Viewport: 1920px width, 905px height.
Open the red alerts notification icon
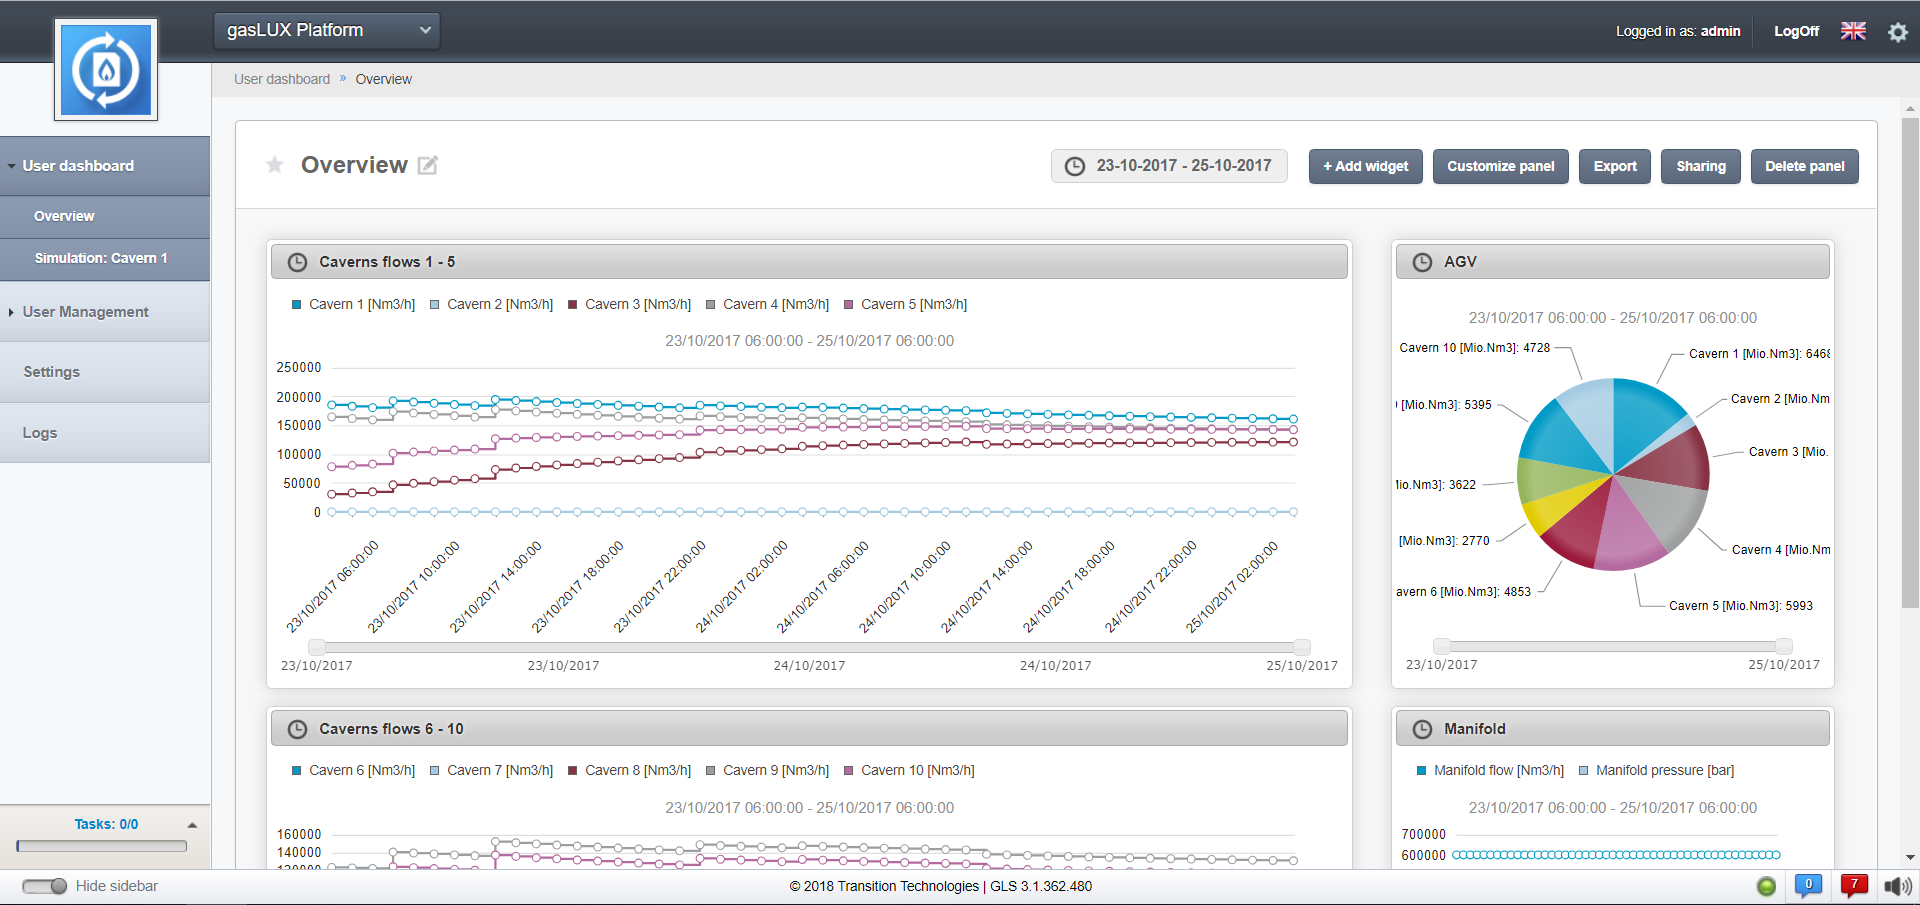coord(1854,885)
